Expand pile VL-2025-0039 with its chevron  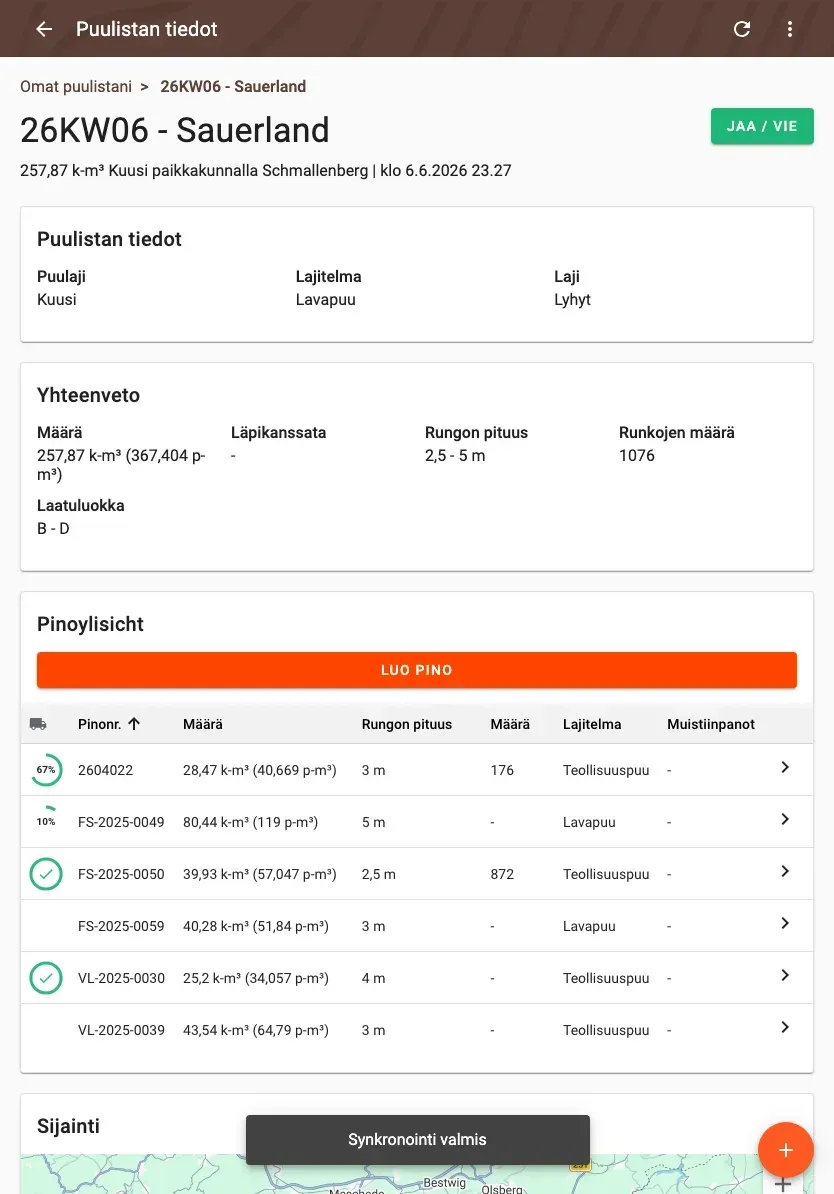point(785,1027)
